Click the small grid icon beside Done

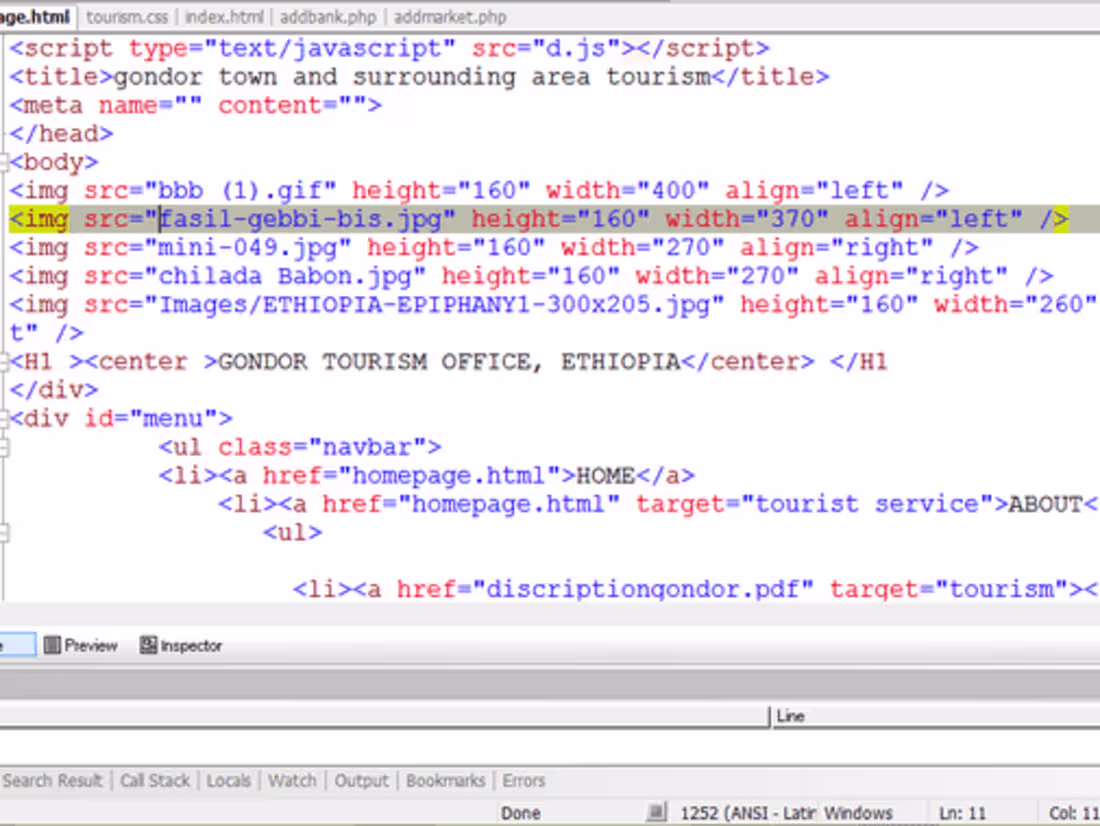tap(657, 811)
